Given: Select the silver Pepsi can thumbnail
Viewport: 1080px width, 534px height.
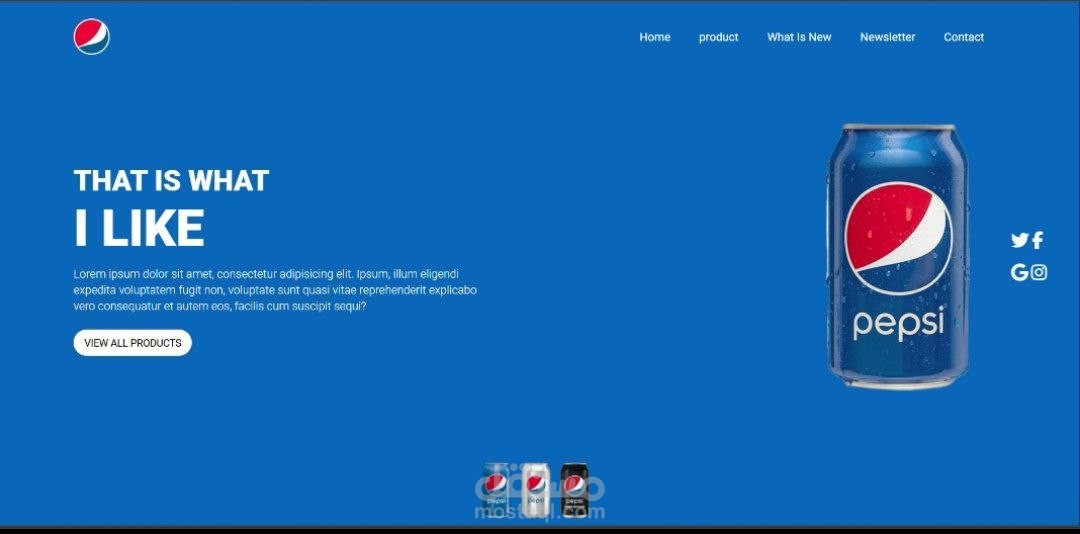Looking at the screenshot, I should coord(536,489).
